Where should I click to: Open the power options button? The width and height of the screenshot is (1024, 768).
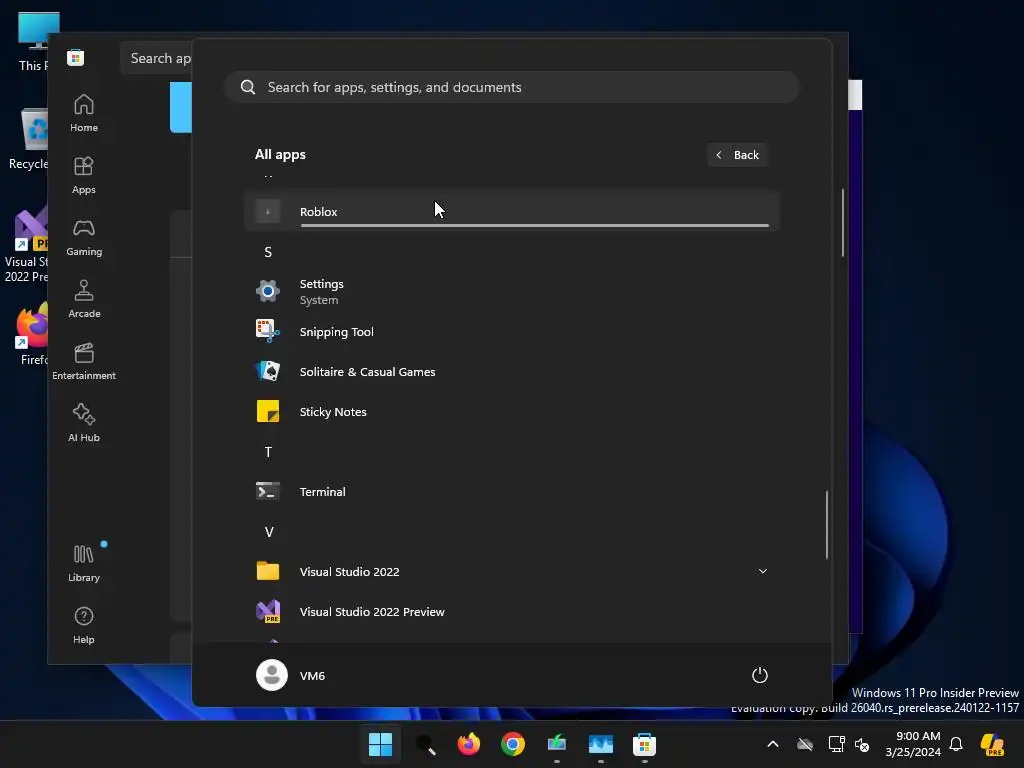tap(760, 675)
